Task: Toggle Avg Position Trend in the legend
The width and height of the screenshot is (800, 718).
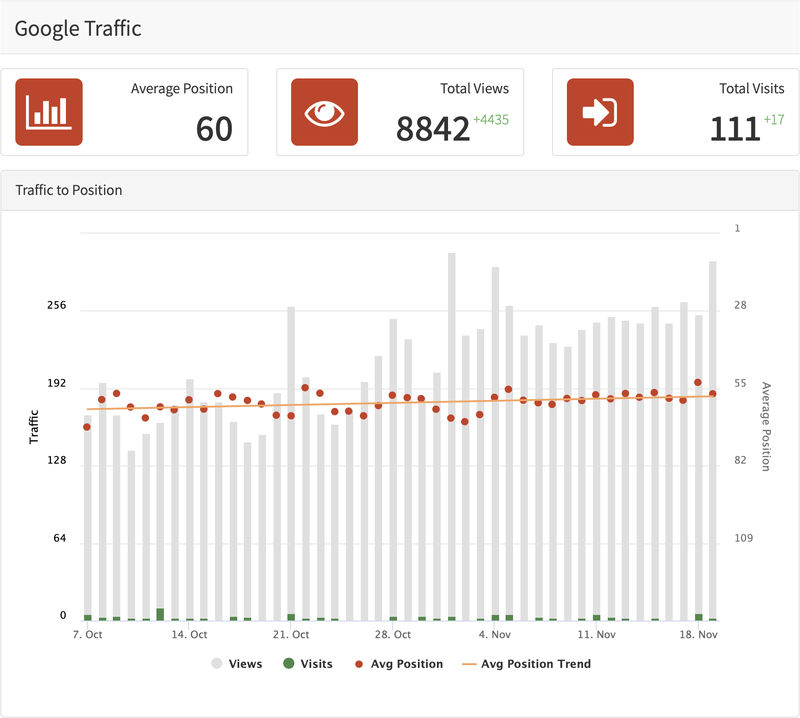Action: click(x=526, y=663)
